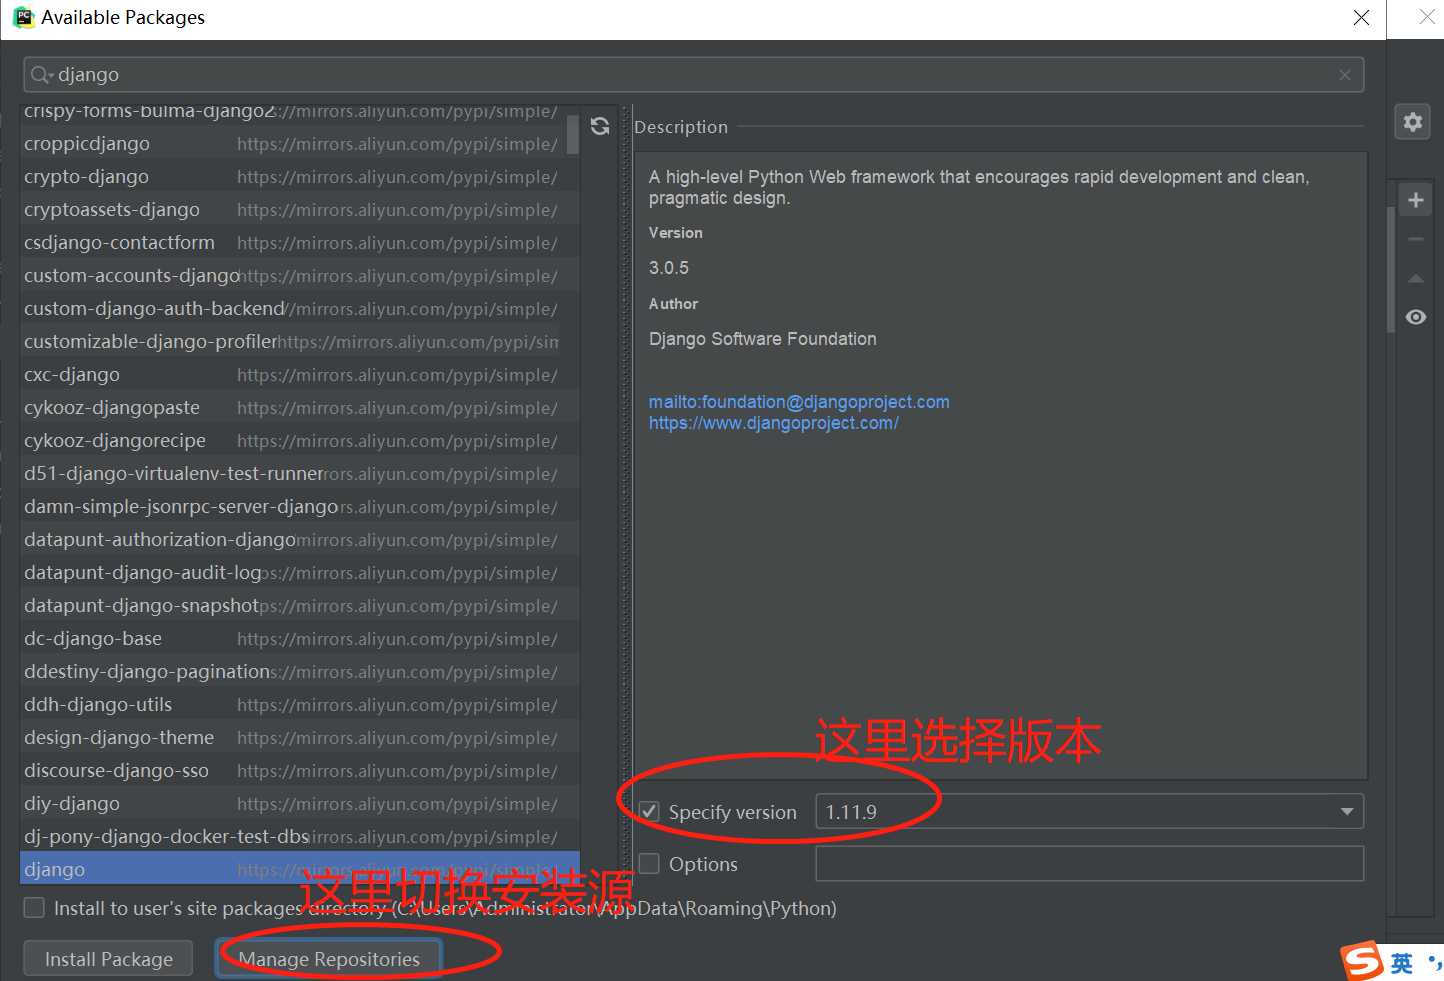This screenshot has width=1444, height=981.
Task: Select the discourse-django-sso package
Action: pyautogui.click(x=300, y=770)
